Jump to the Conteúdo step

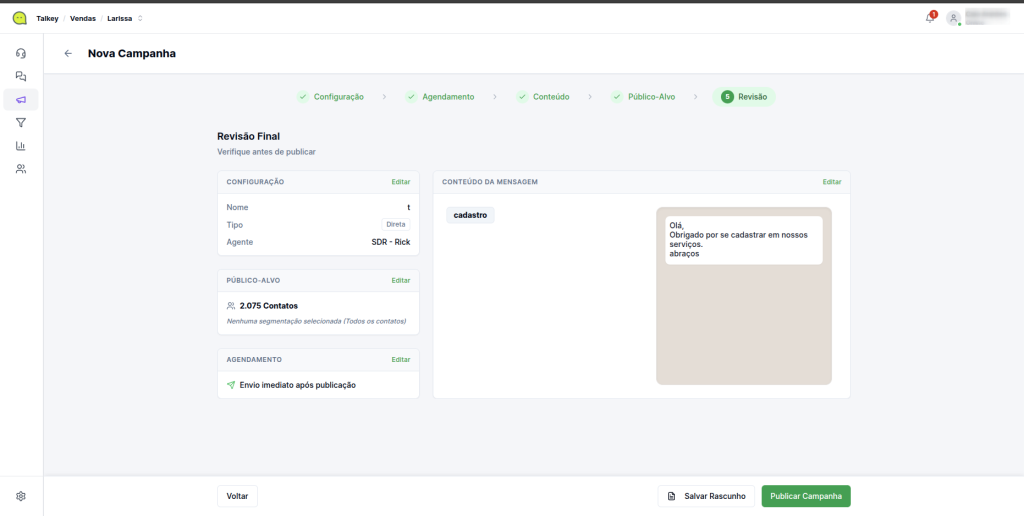(x=543, y=97)
